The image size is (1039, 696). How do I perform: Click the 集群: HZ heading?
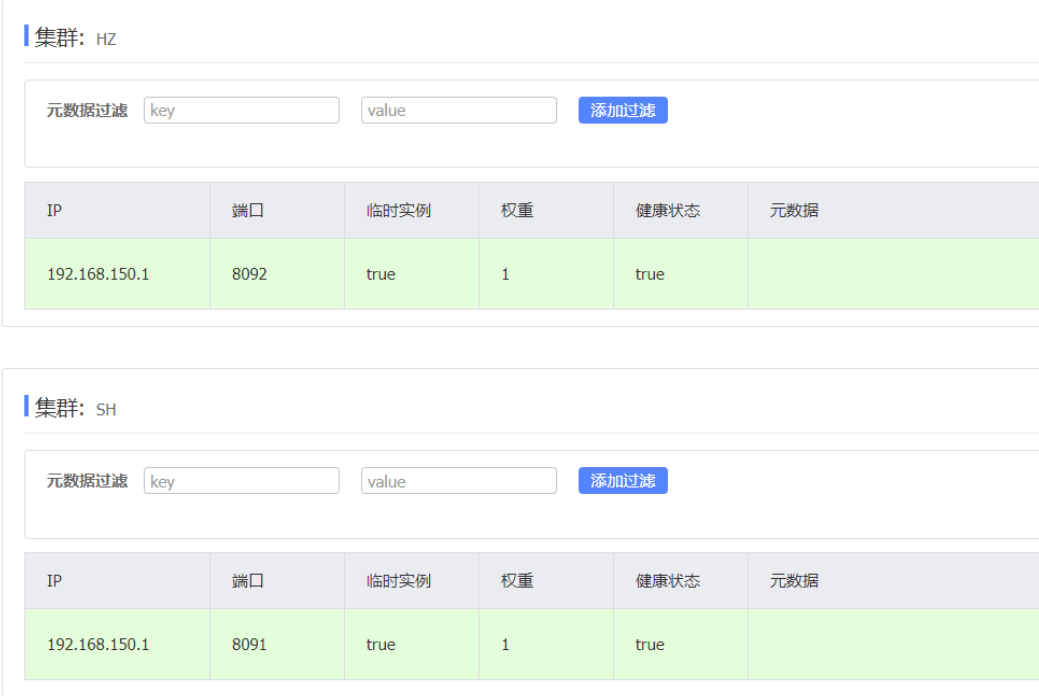pos(75,38)
